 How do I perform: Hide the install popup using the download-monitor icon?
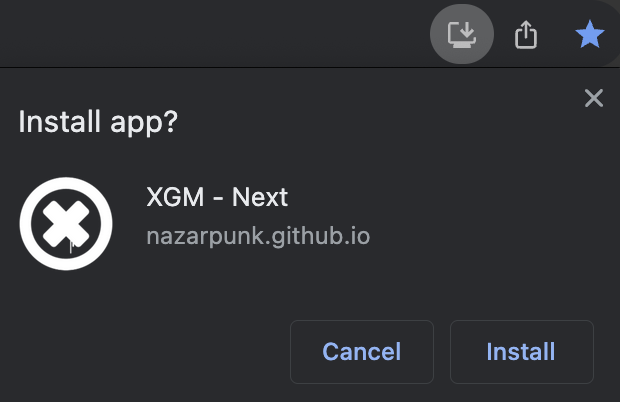click(461, 35)
